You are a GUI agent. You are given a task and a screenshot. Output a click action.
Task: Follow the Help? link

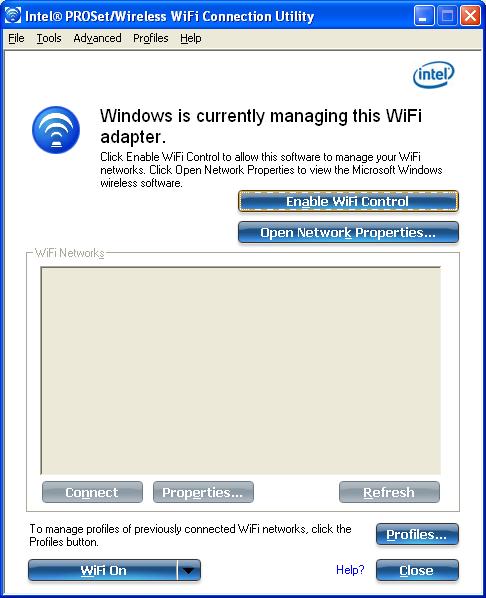coord(350,570)
